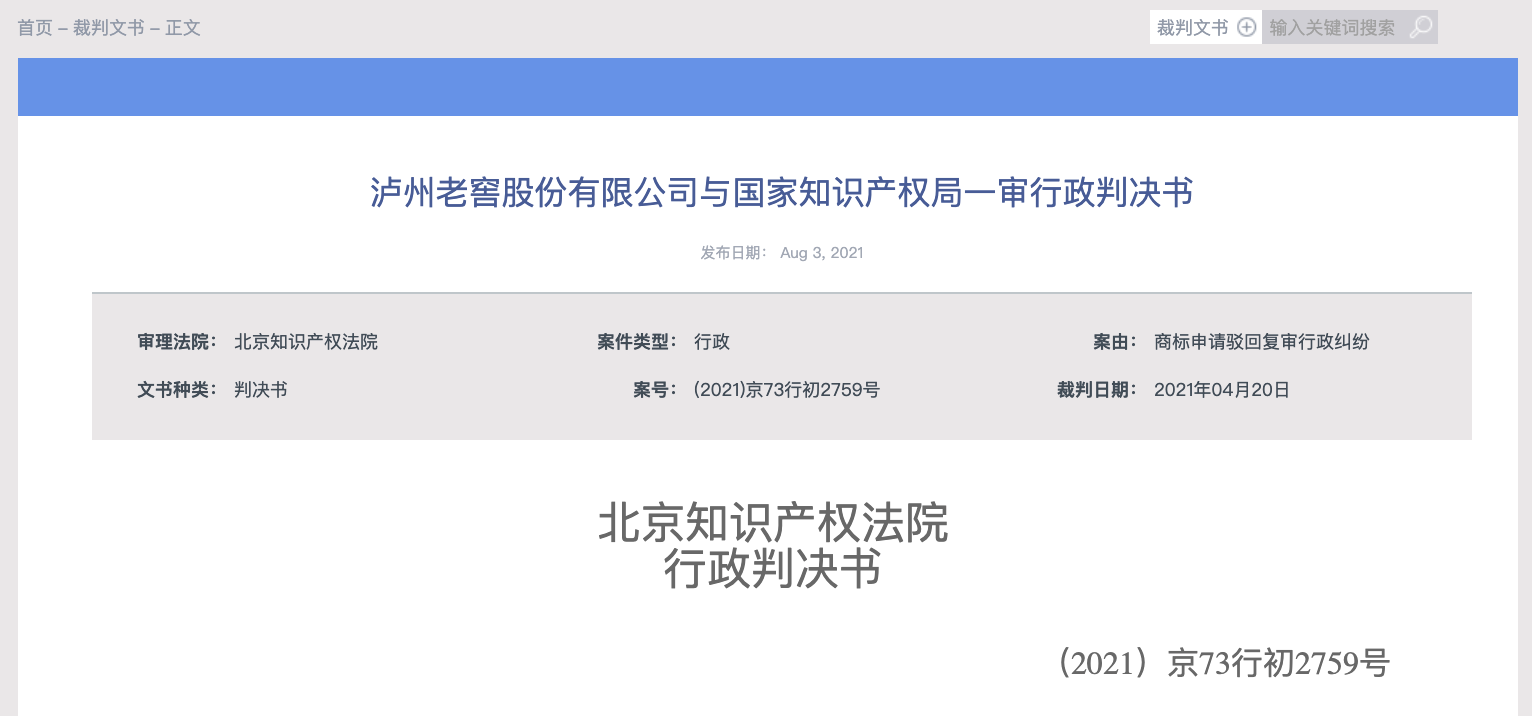Click court value 北京知识产权法院 in the info panel
1532x716 pixels.
tap(306, 342)
